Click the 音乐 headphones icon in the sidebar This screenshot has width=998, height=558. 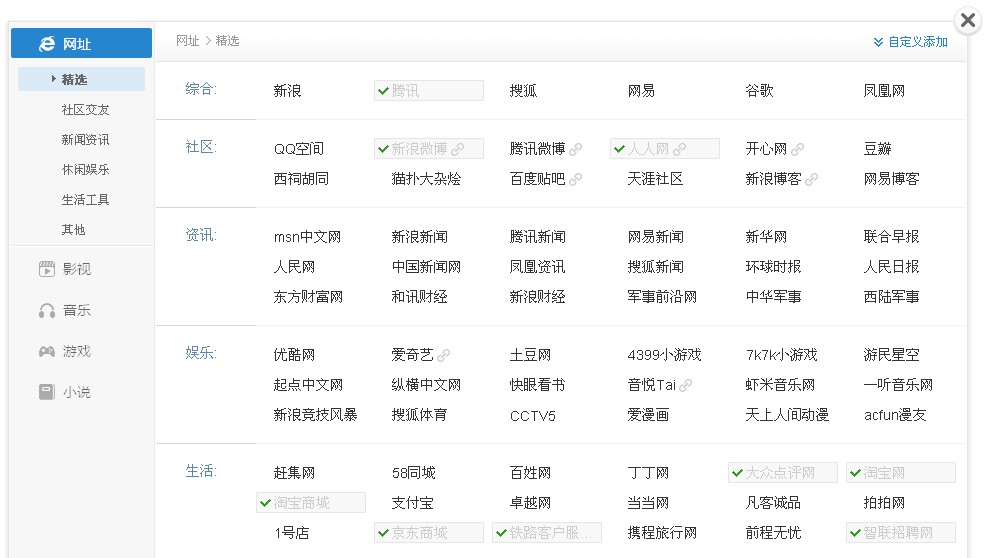point(46,310)
